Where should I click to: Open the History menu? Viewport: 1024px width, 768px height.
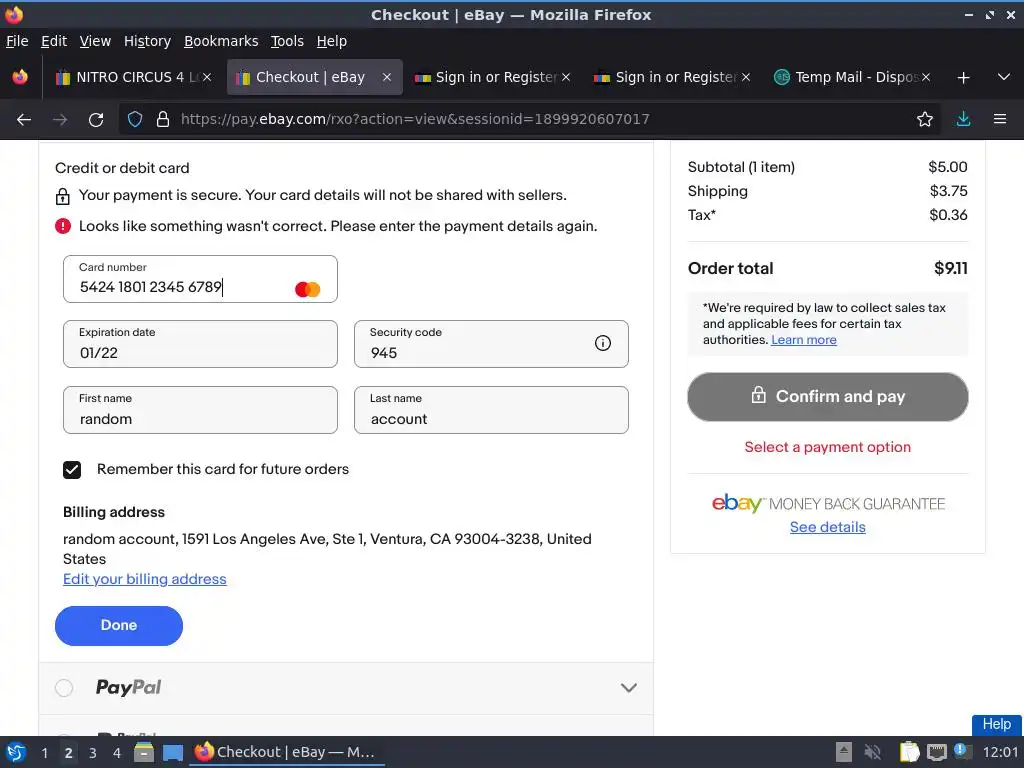coord(147,41)
